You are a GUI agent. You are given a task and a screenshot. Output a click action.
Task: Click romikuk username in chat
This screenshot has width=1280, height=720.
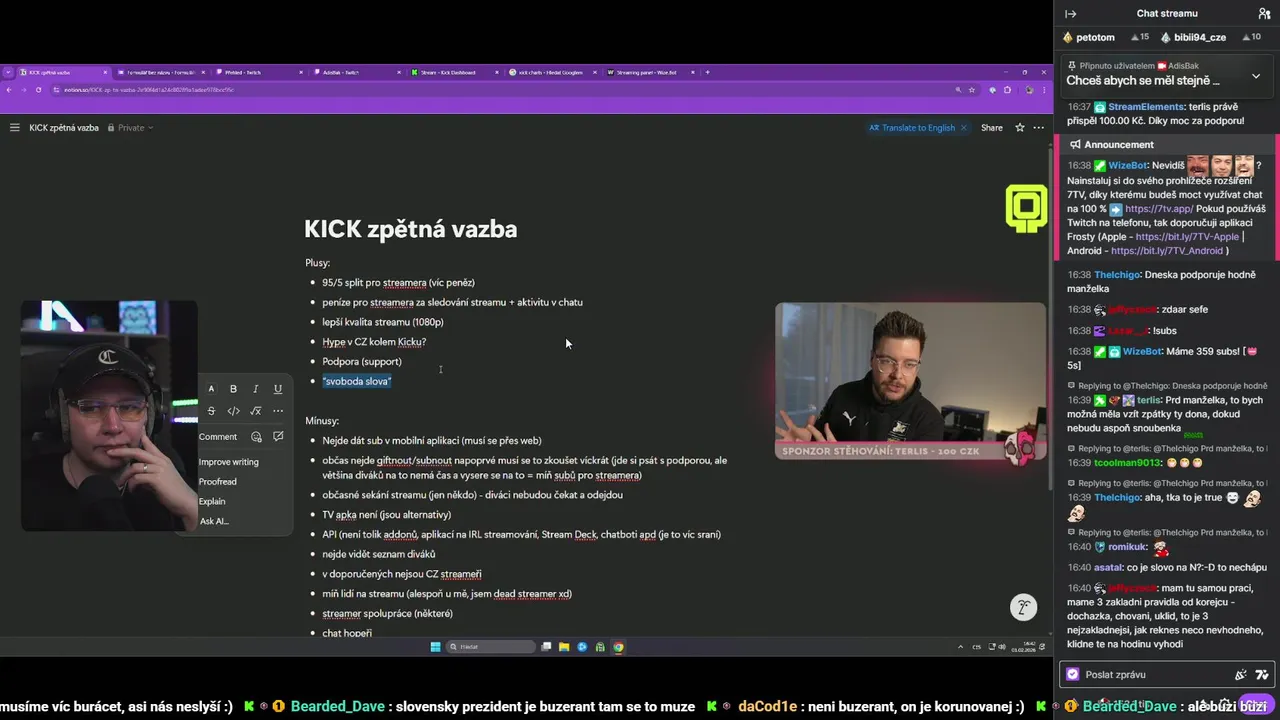pyautogui.click(x=1127, y=548)
